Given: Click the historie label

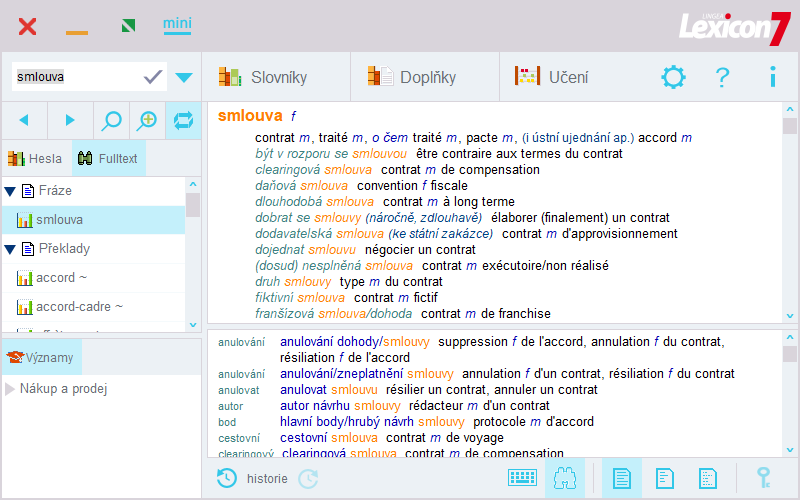Looking at the screenshot, I should tap(267, 479).
